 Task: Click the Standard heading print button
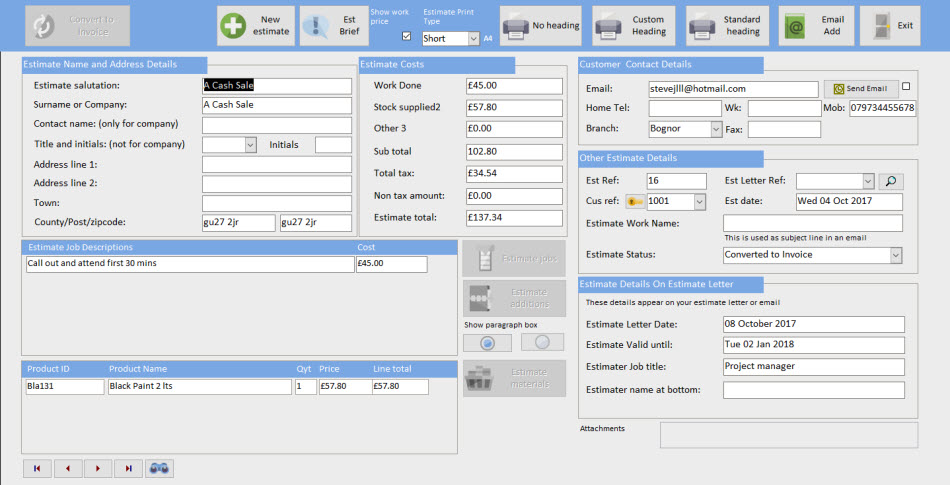click(x=727, y=26)
